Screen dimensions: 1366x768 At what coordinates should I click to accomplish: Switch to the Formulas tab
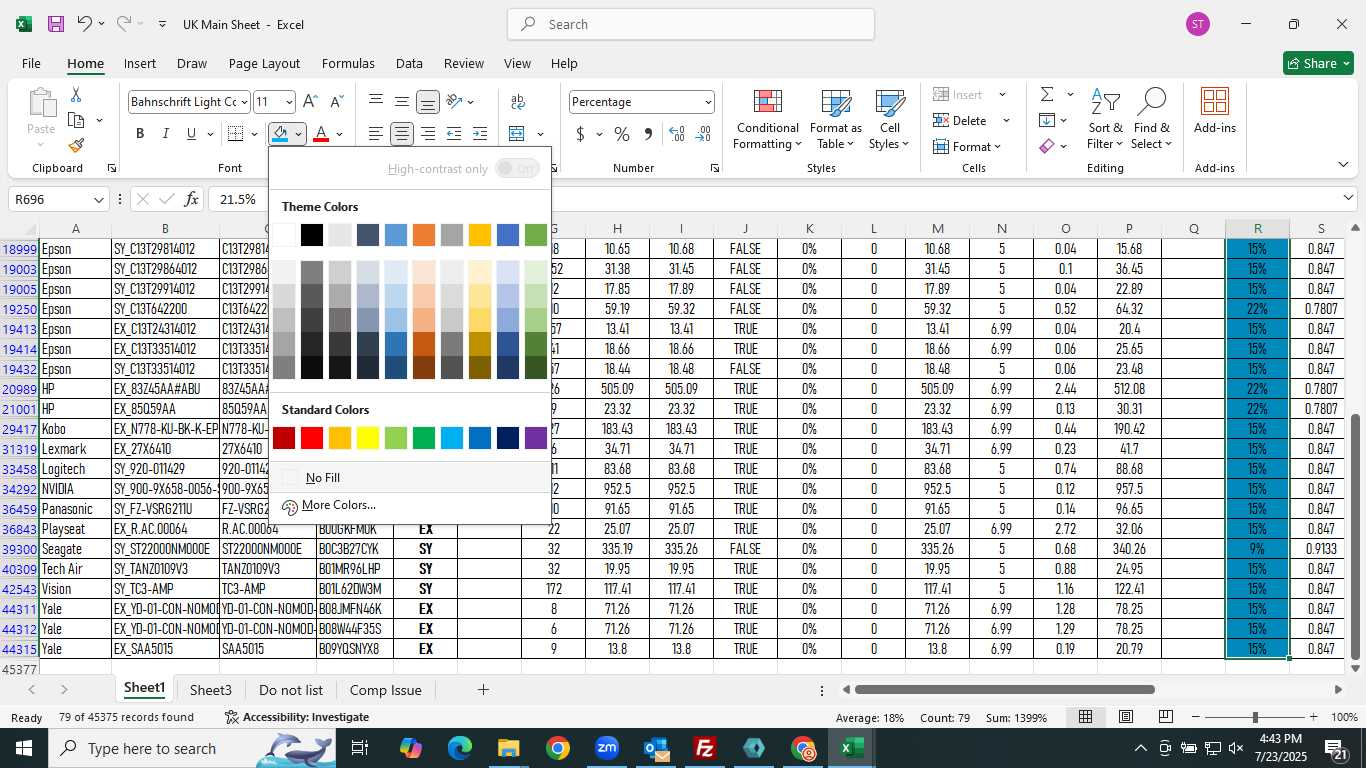coord(348,63)
